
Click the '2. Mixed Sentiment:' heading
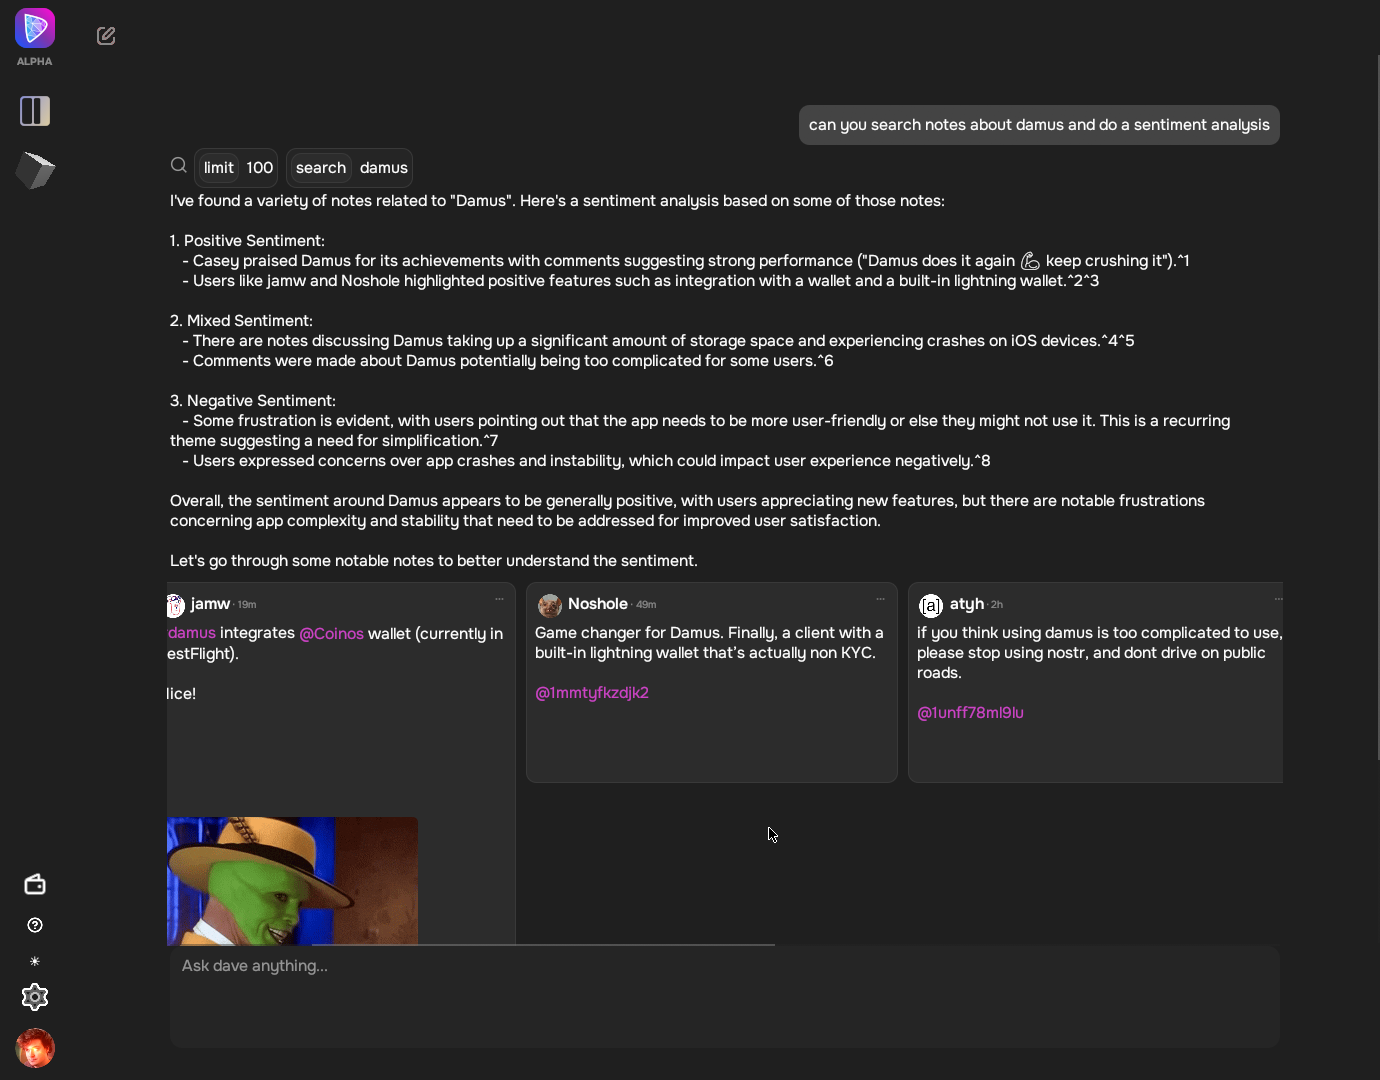tap(241, 321)
